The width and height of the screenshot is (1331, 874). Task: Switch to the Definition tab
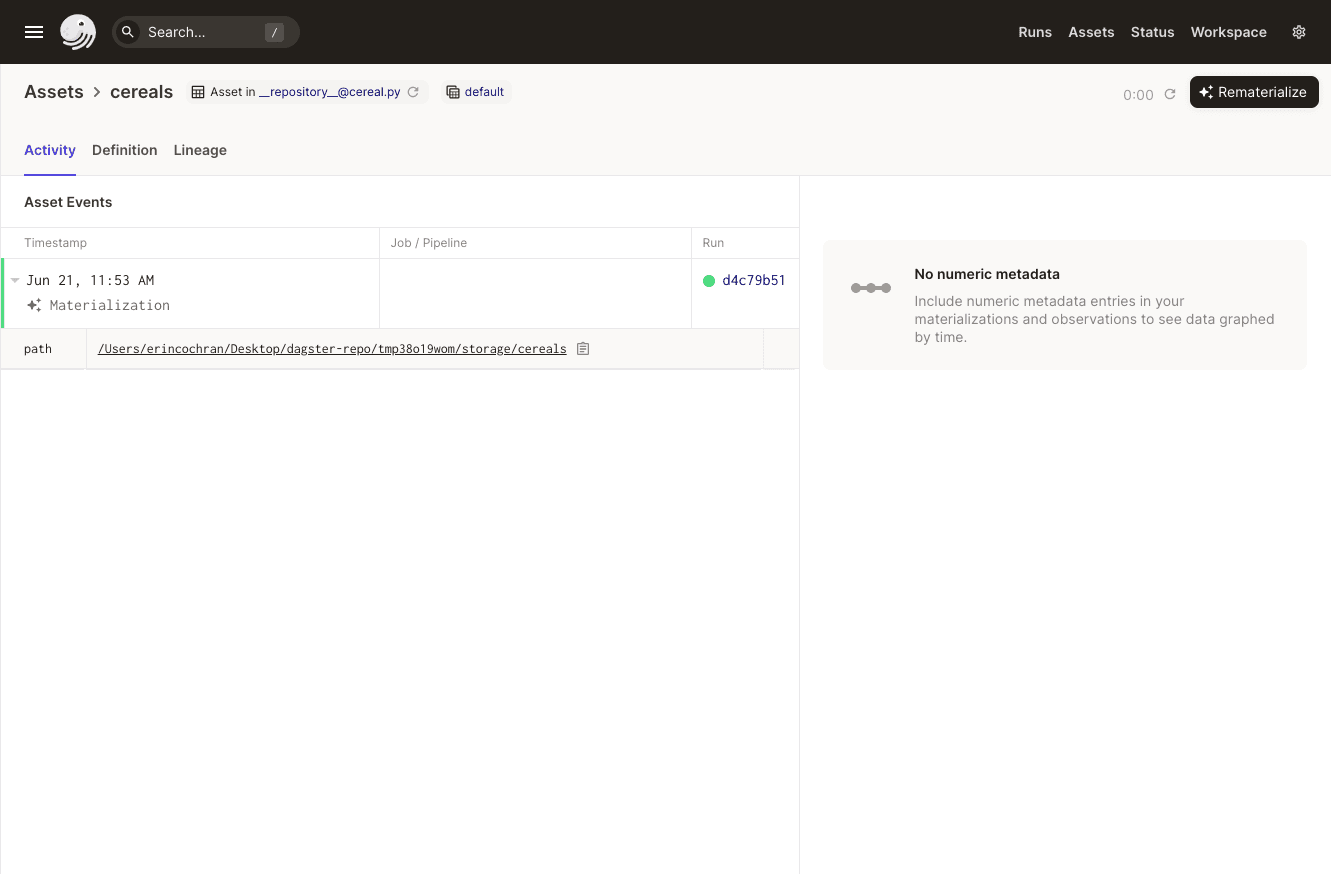tap(124, 150)
